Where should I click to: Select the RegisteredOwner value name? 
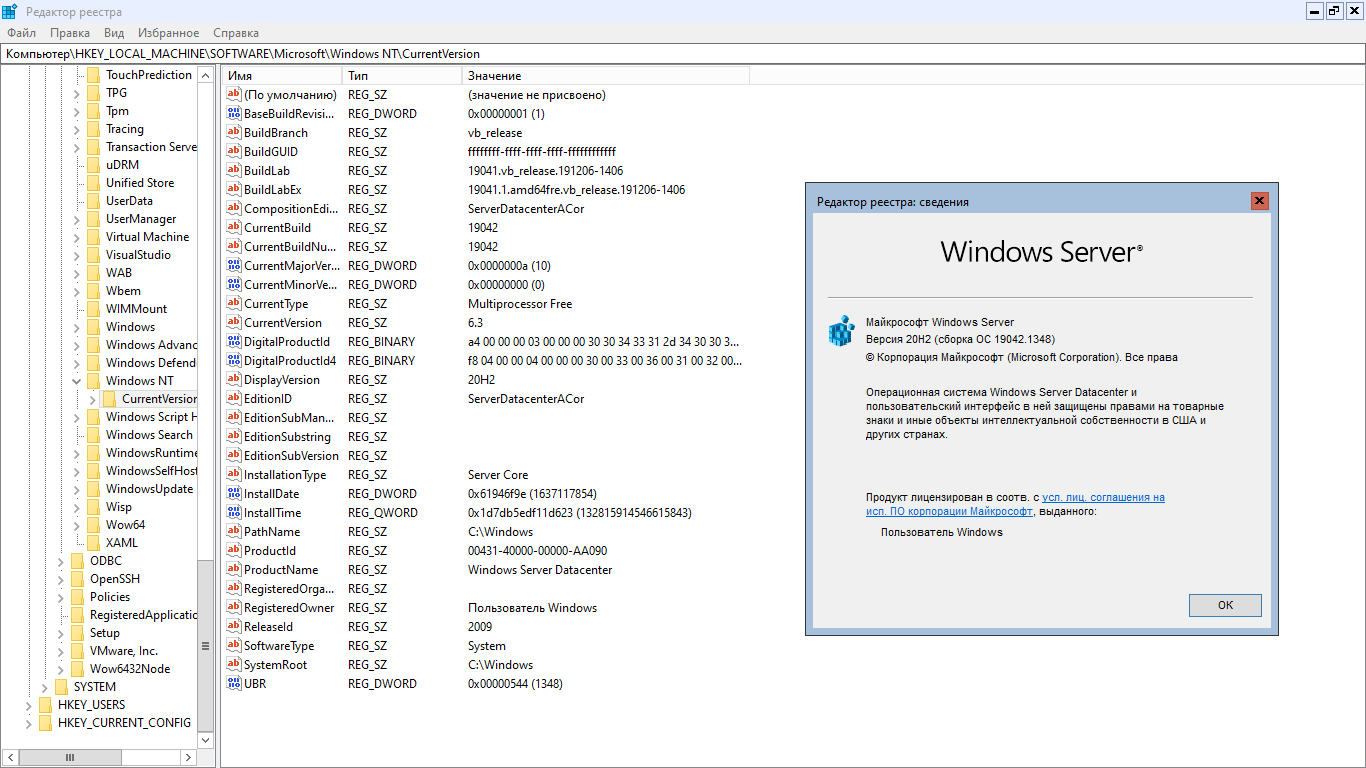[x=289, y=608]
